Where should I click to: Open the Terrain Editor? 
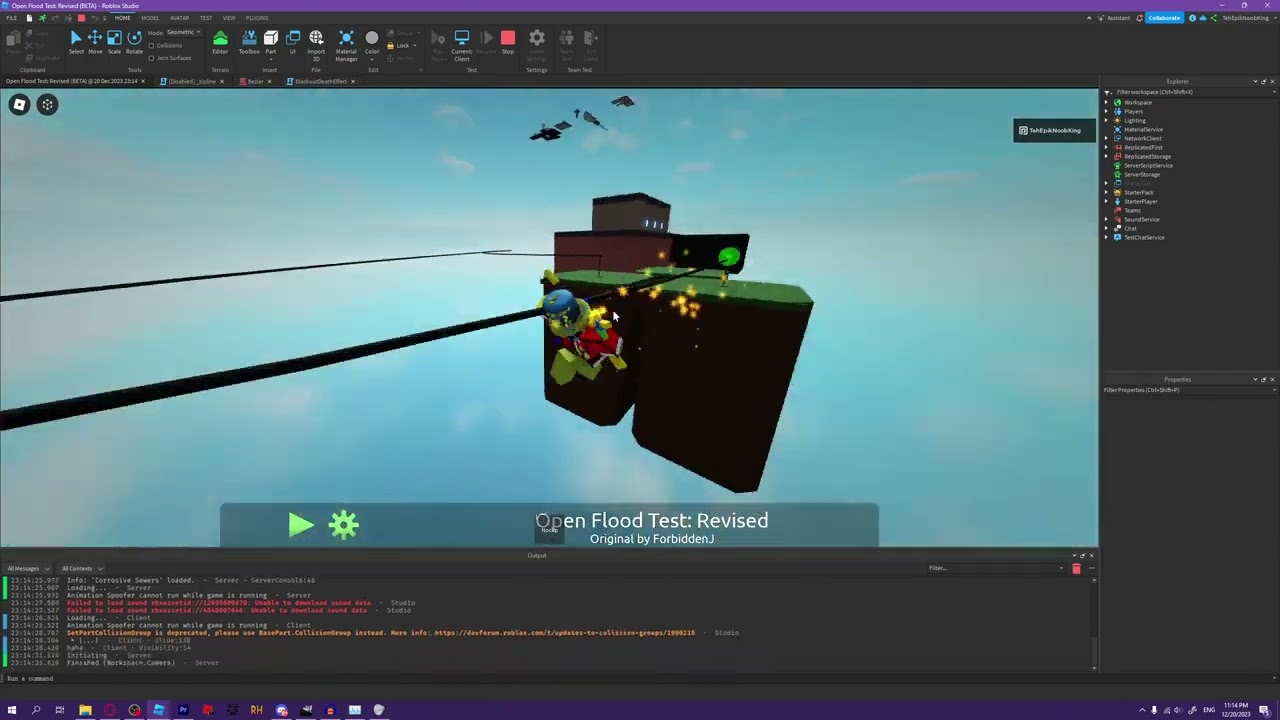coord(220,41)
